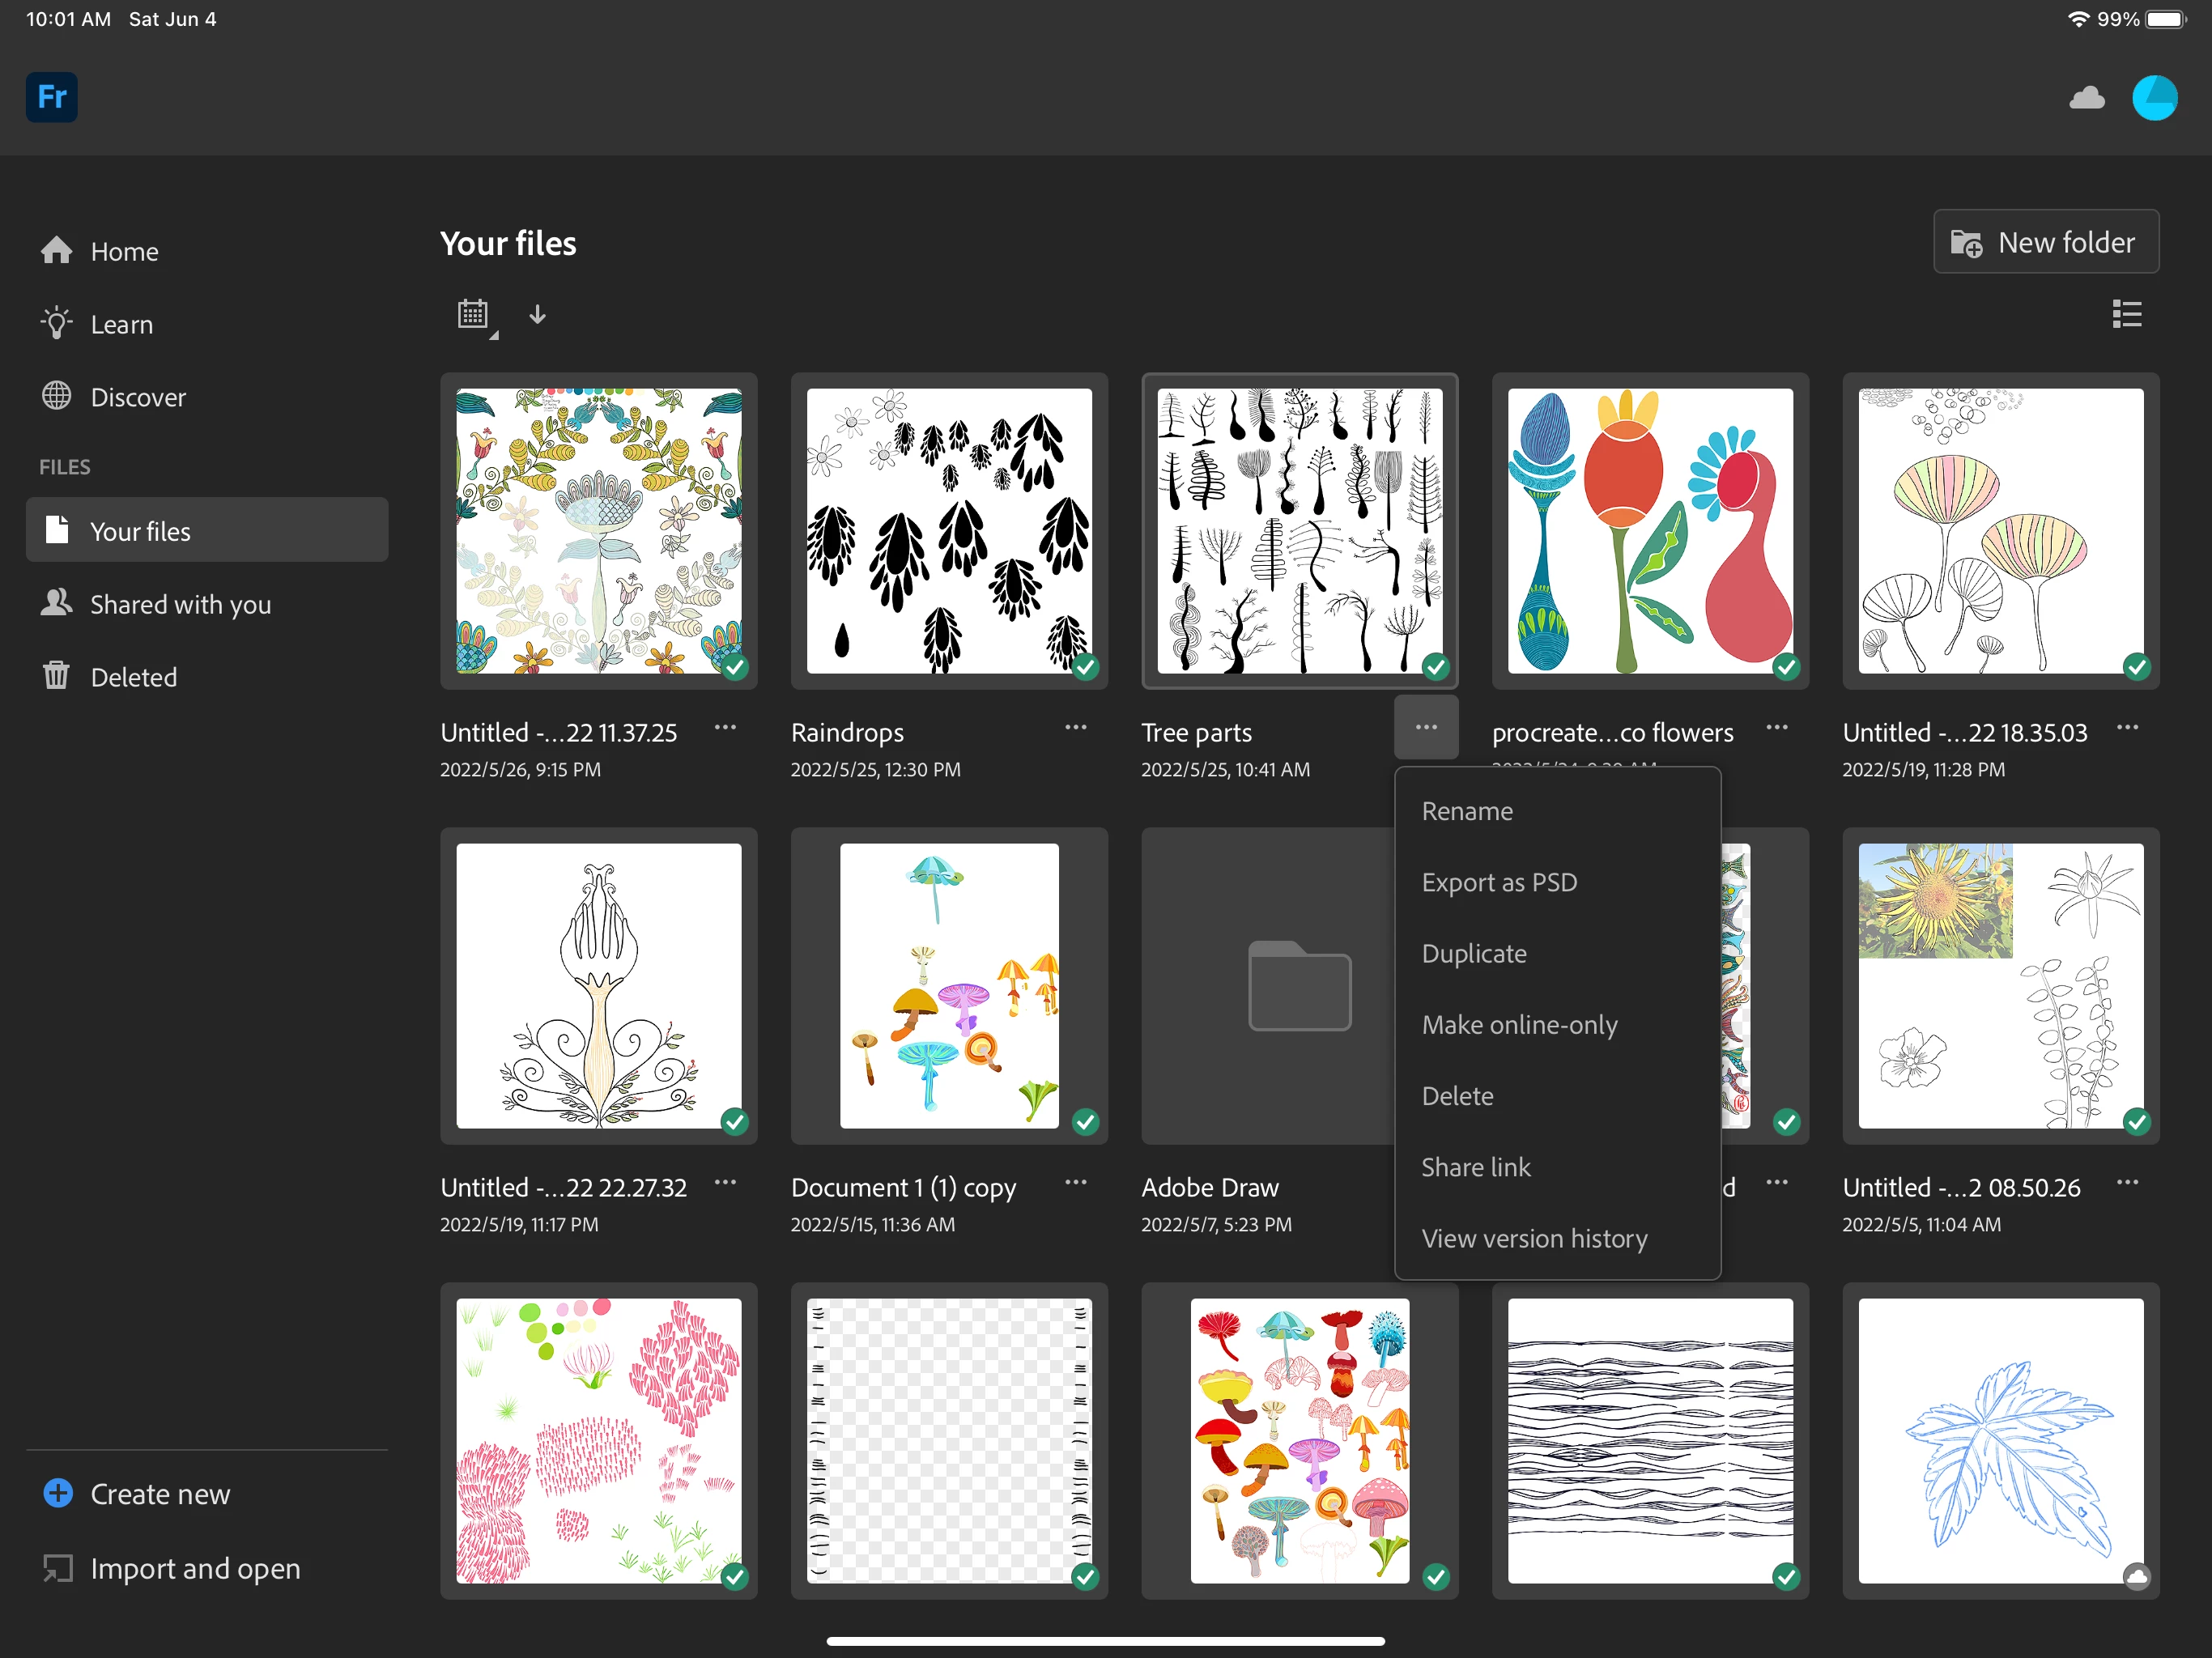
Task: Open the user profile avatar
Action: coord(2154,98)
